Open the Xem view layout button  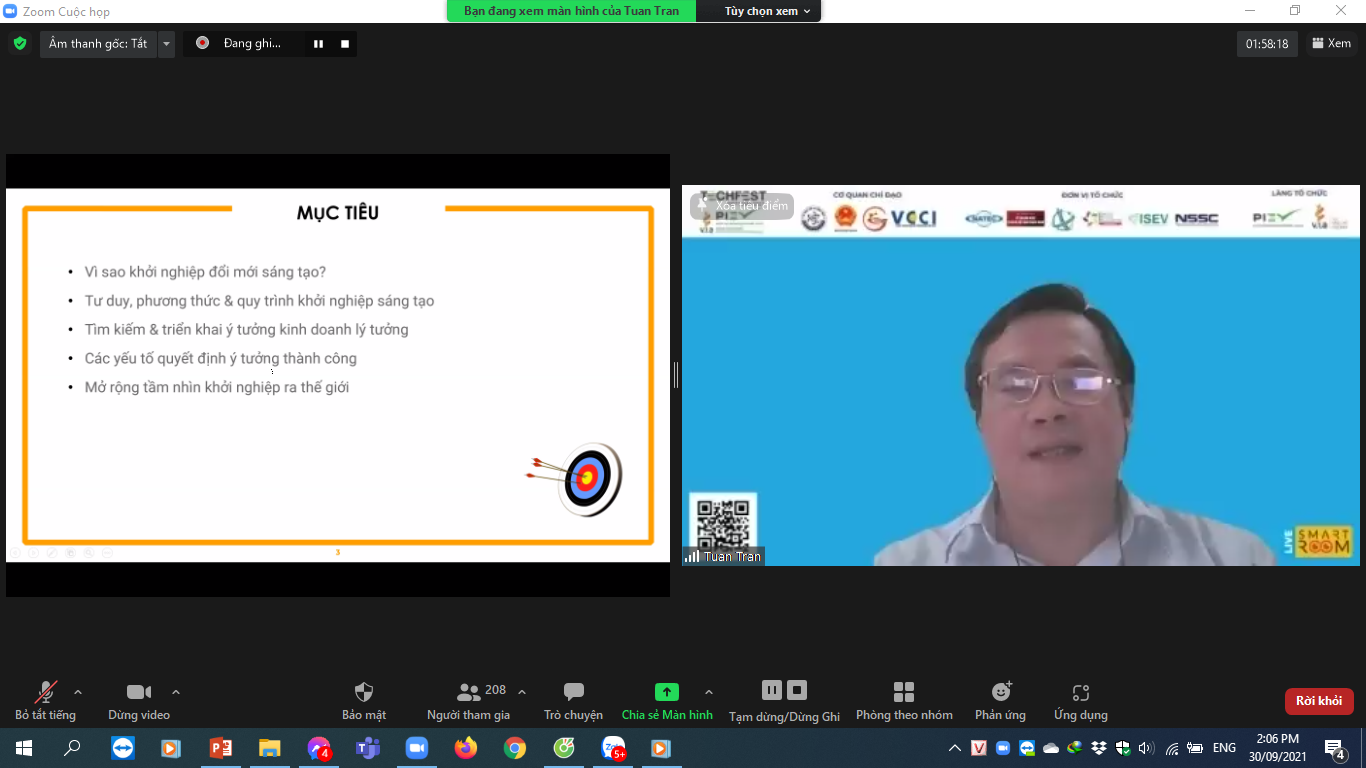click(x=1331, y=43)
